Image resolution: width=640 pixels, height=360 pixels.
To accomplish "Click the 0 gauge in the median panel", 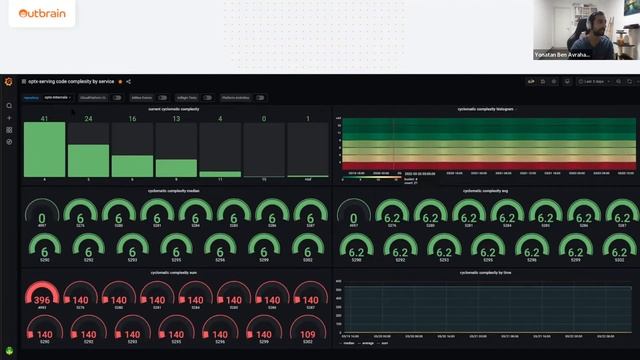I will click(x=42, y=212).
